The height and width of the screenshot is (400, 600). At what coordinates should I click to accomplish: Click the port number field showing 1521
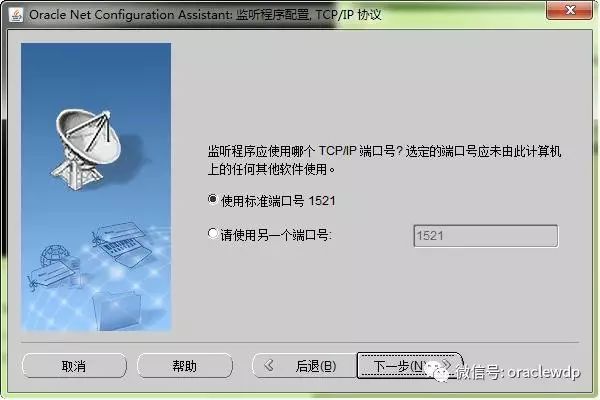(x=486, y=236)
